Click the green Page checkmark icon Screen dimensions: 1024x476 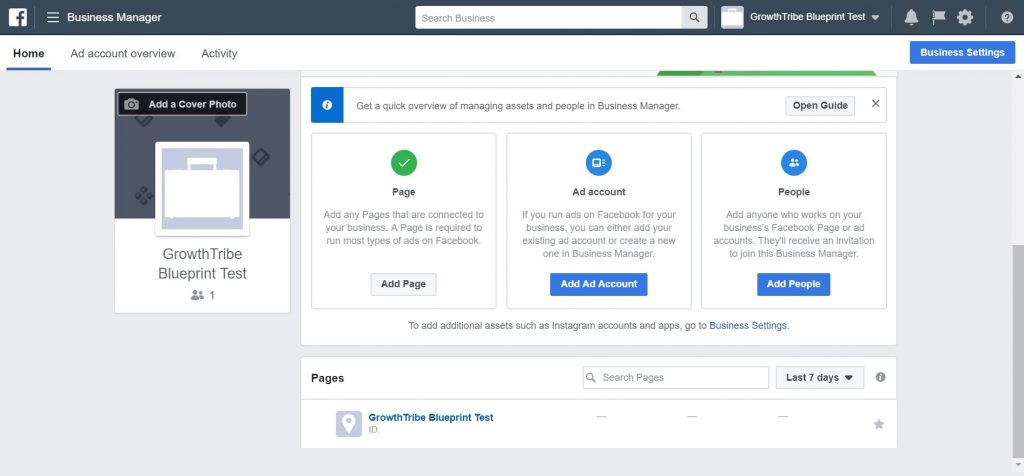[x=404, y=163]
